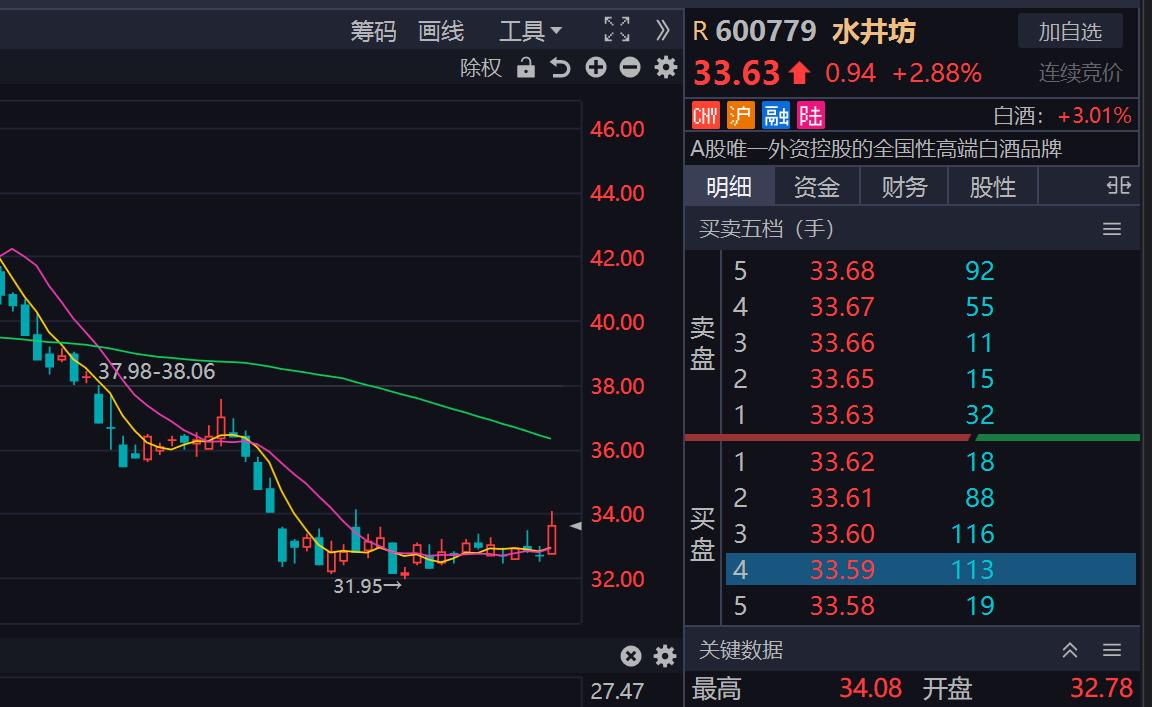Viewport: 1152px width, 707px height.
Task: Click current price arrow marker on axis
Action: coord(576,525)
